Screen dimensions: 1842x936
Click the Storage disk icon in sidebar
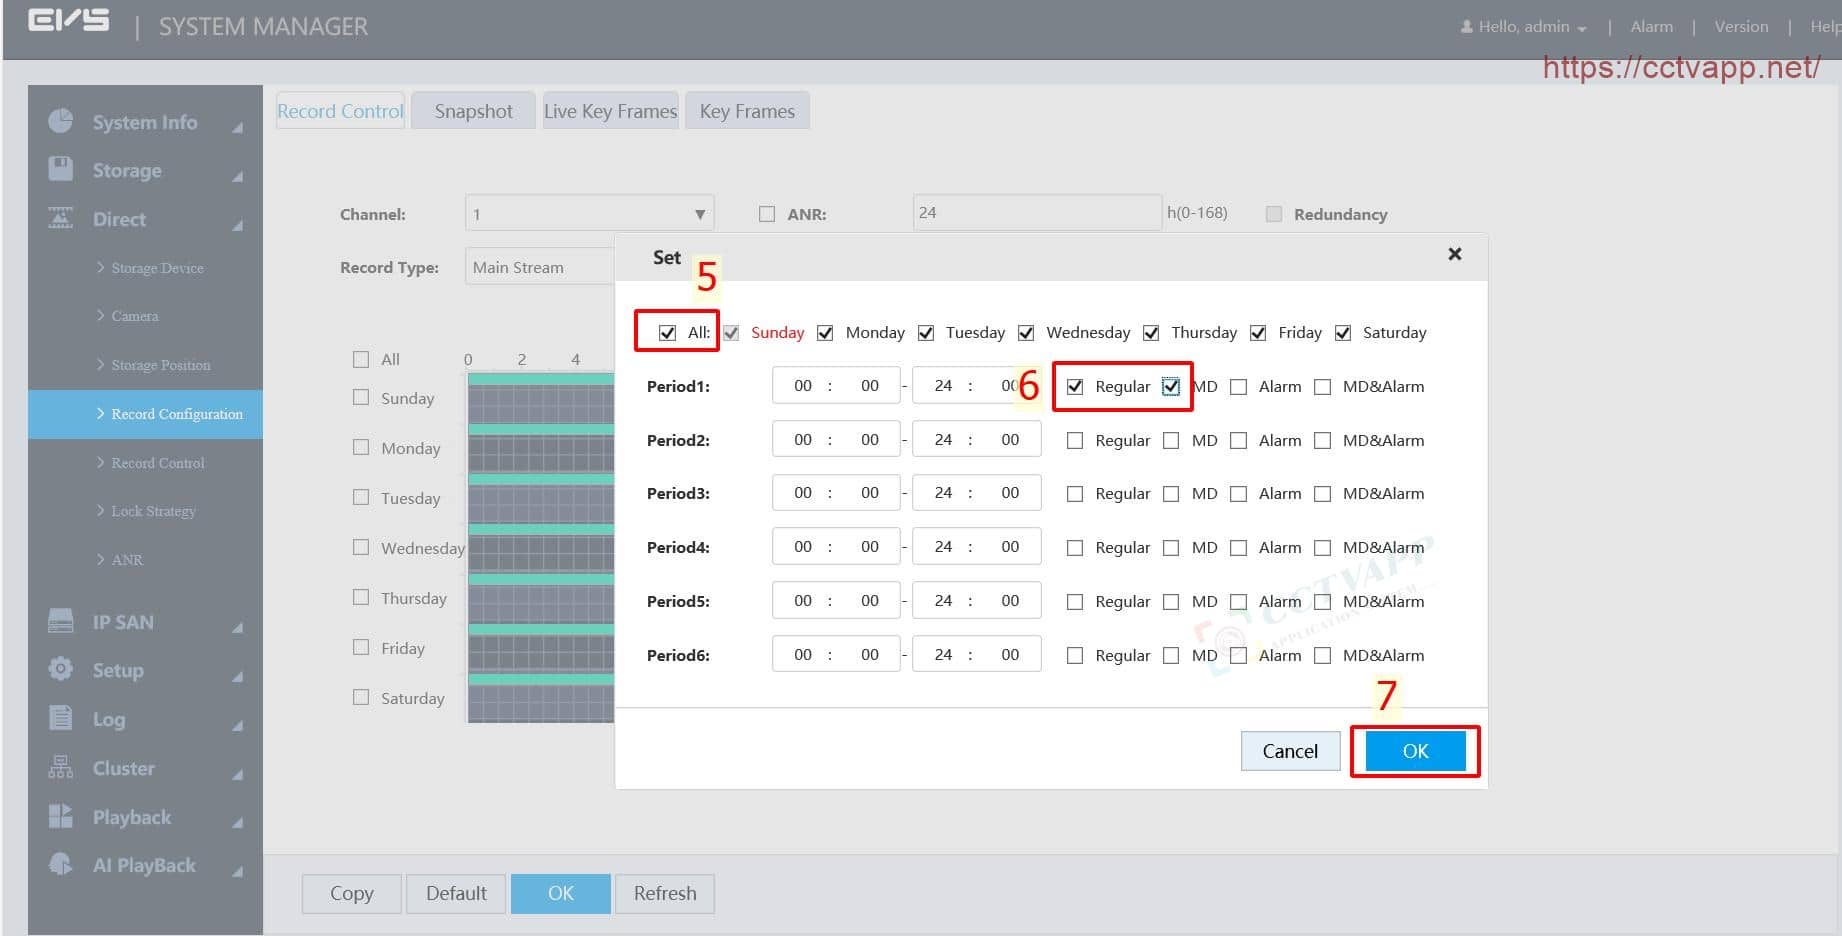pyautogui.click(x=61, y=169)
